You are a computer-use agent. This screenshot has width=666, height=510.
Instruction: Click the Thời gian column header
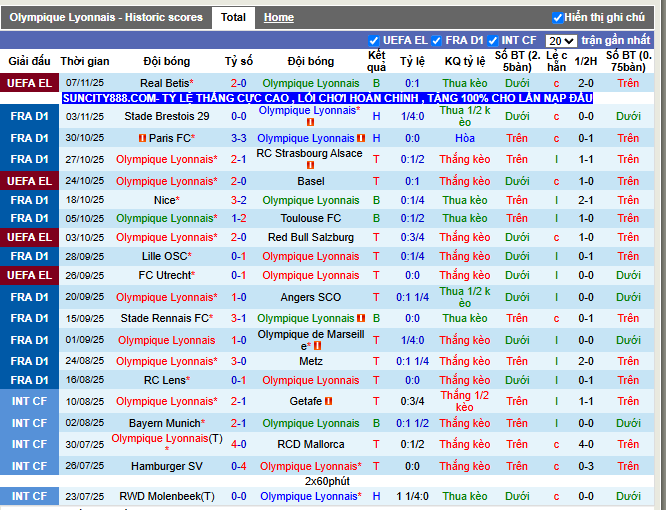pos(85,61)
